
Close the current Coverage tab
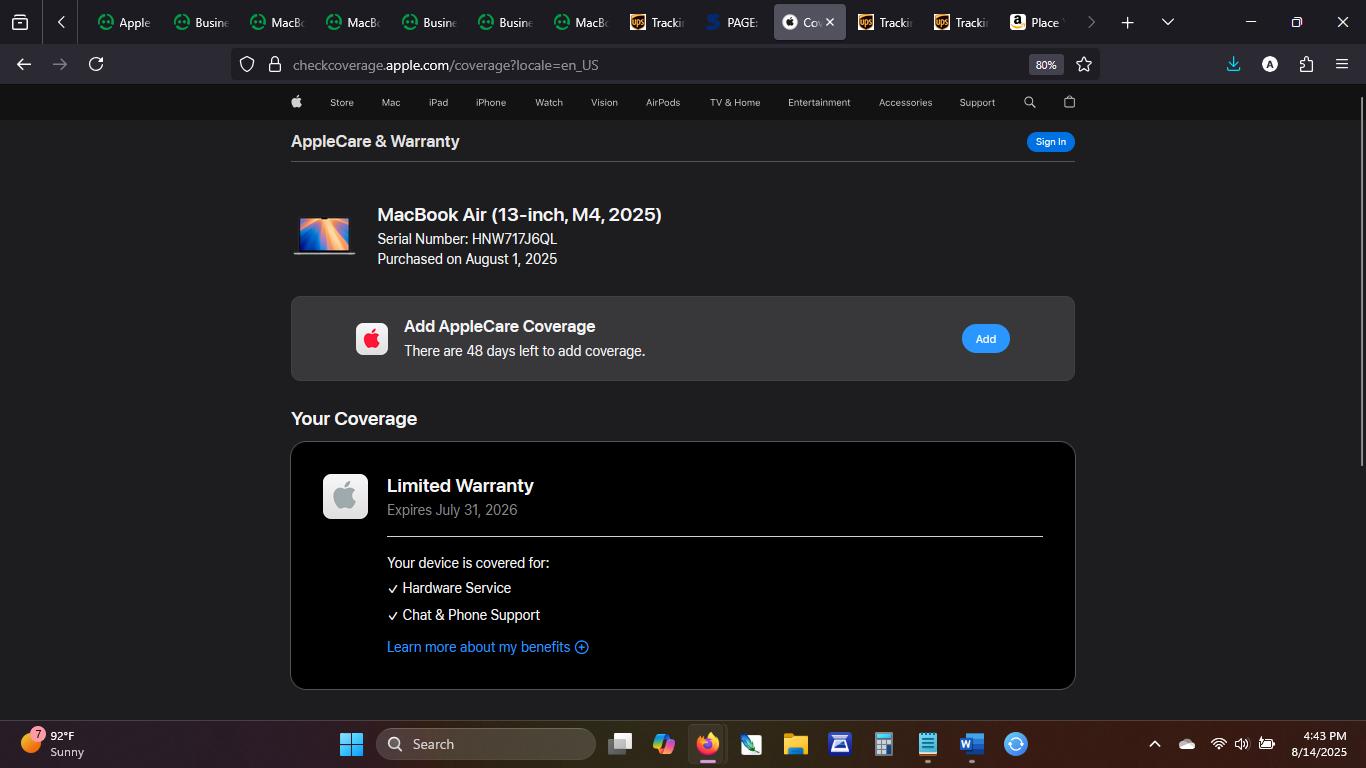click(829, 22)
